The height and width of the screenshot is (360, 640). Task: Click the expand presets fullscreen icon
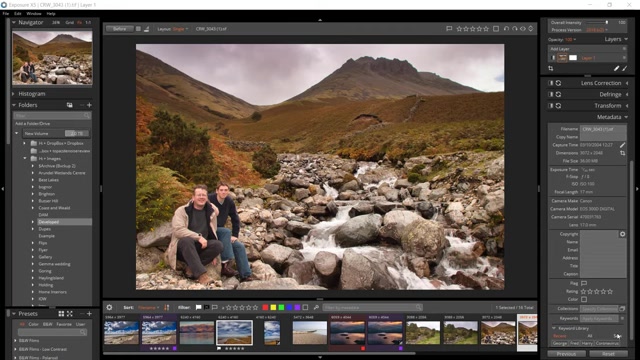70,313
